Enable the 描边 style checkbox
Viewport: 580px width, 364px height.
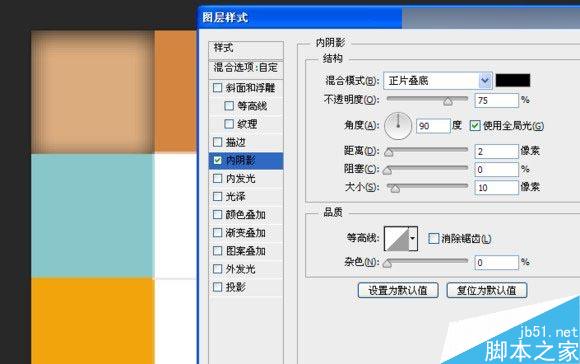218,142
